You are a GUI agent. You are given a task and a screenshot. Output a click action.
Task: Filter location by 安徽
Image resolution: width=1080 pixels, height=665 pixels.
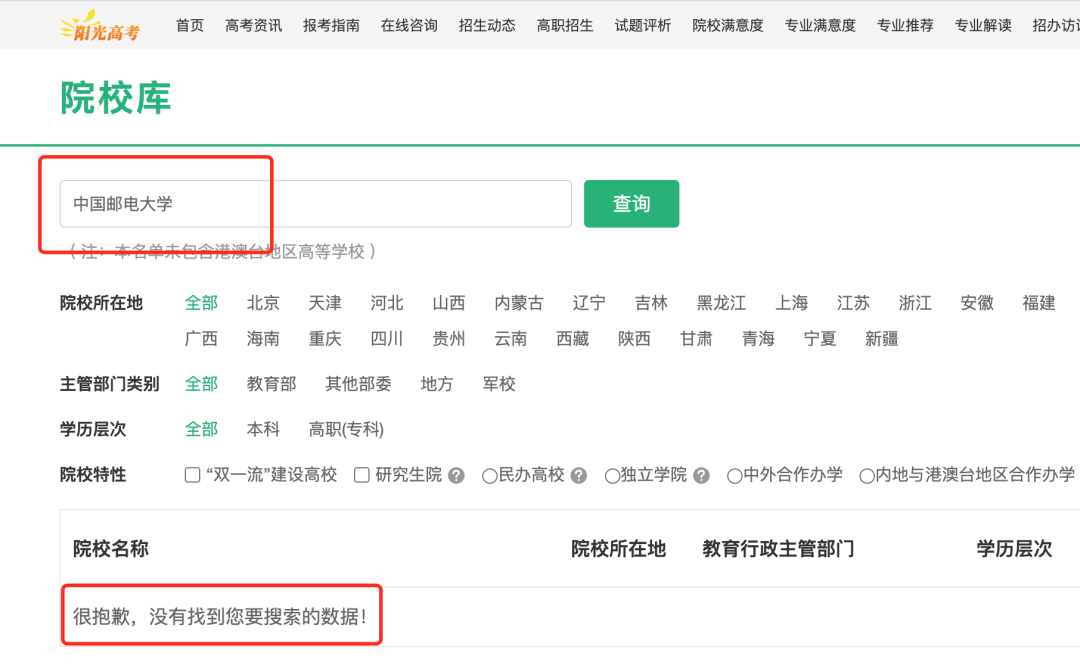pyautogui.click(x=977, y=303)
